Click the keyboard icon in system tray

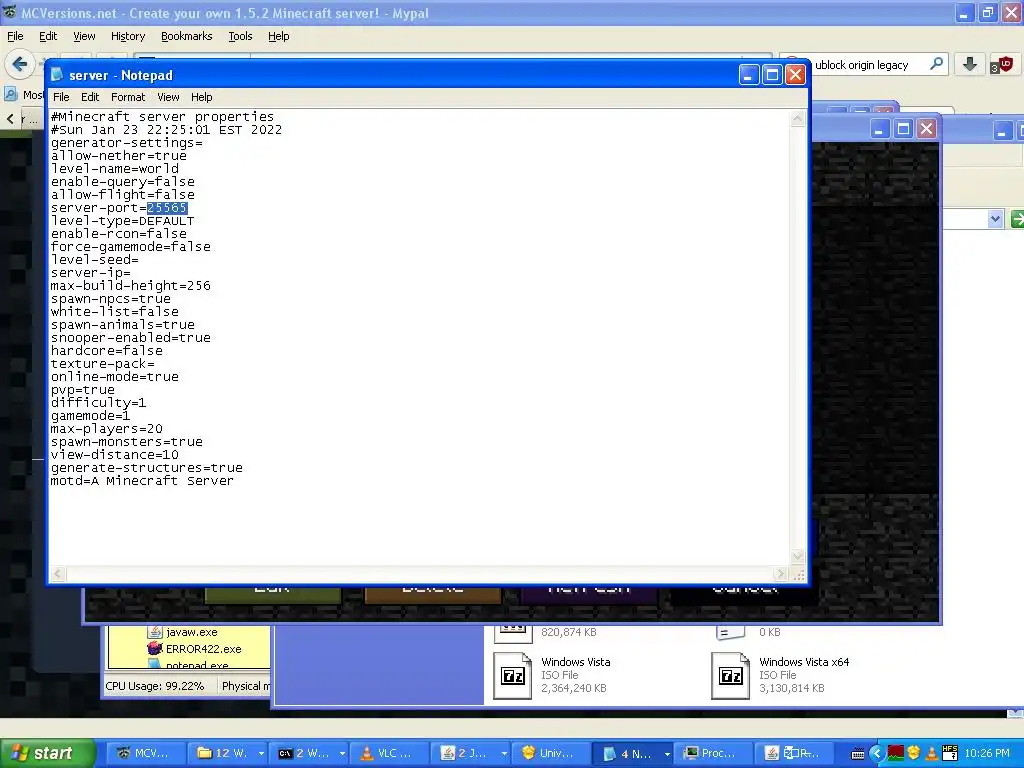pyautogui.click(x=858, y=754)
